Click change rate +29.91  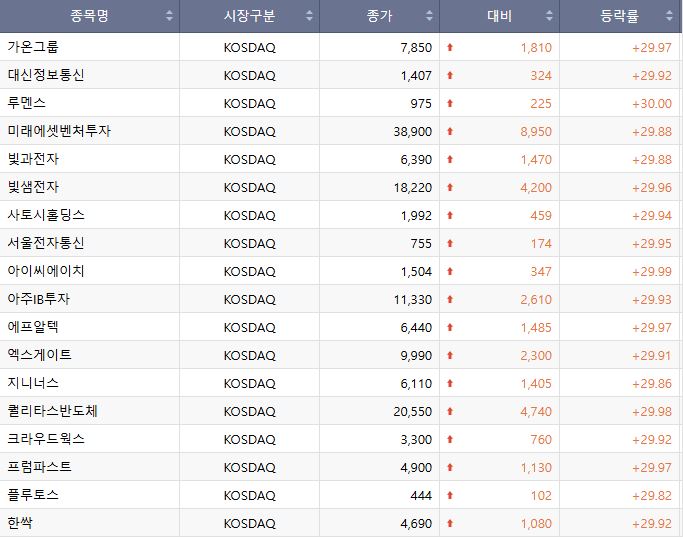pos(652,356)
